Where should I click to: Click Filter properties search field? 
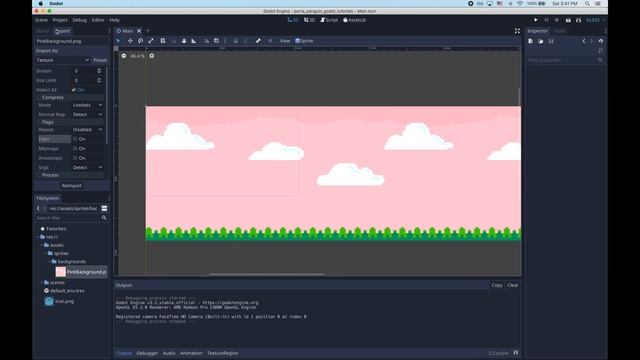pos(565,60)
